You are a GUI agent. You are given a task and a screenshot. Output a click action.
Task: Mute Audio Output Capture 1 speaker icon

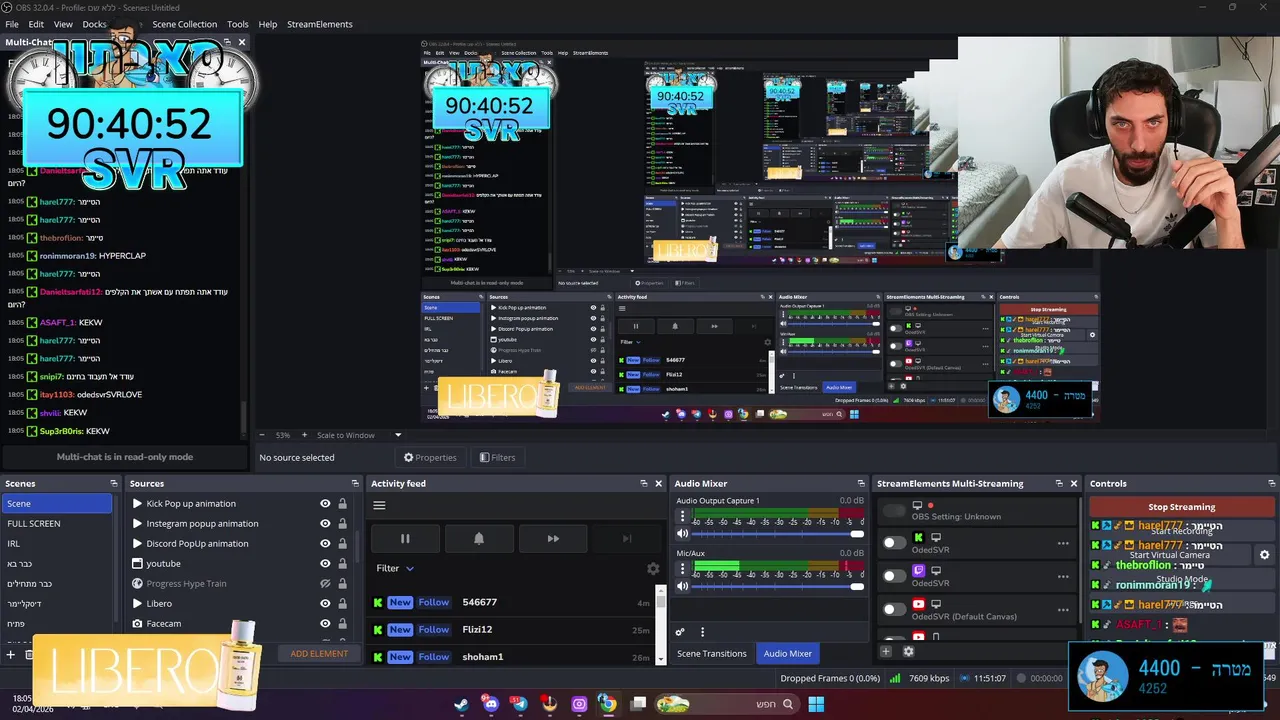[x=683, y=534]
